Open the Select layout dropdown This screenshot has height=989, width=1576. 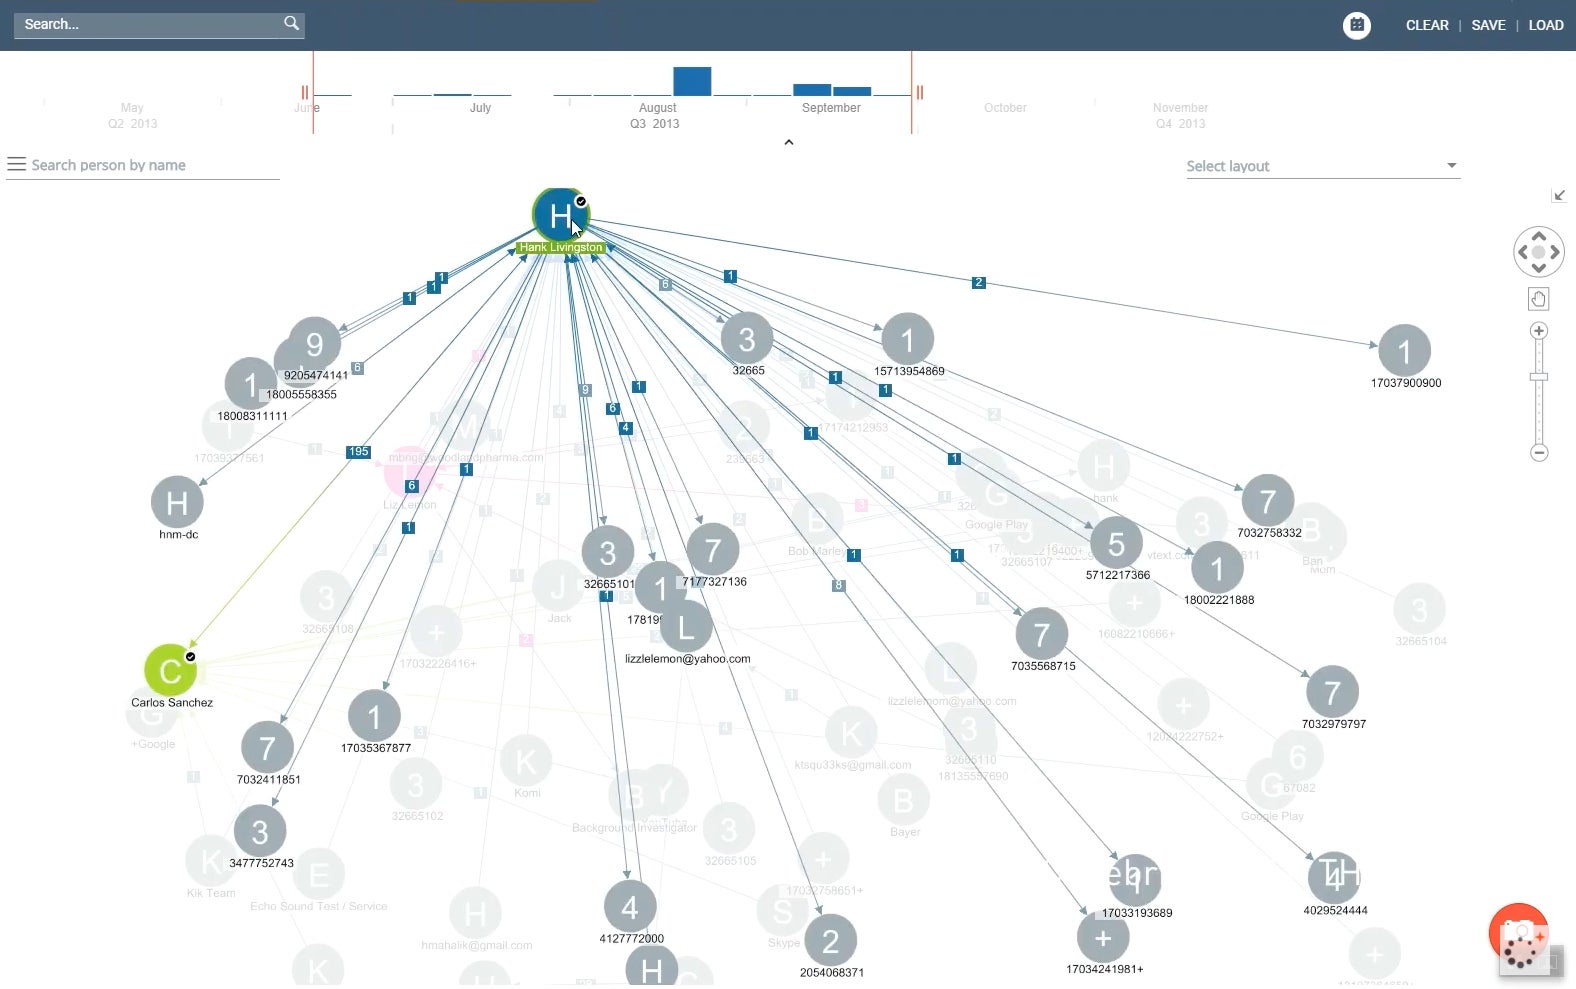(x=1322, y=166)
